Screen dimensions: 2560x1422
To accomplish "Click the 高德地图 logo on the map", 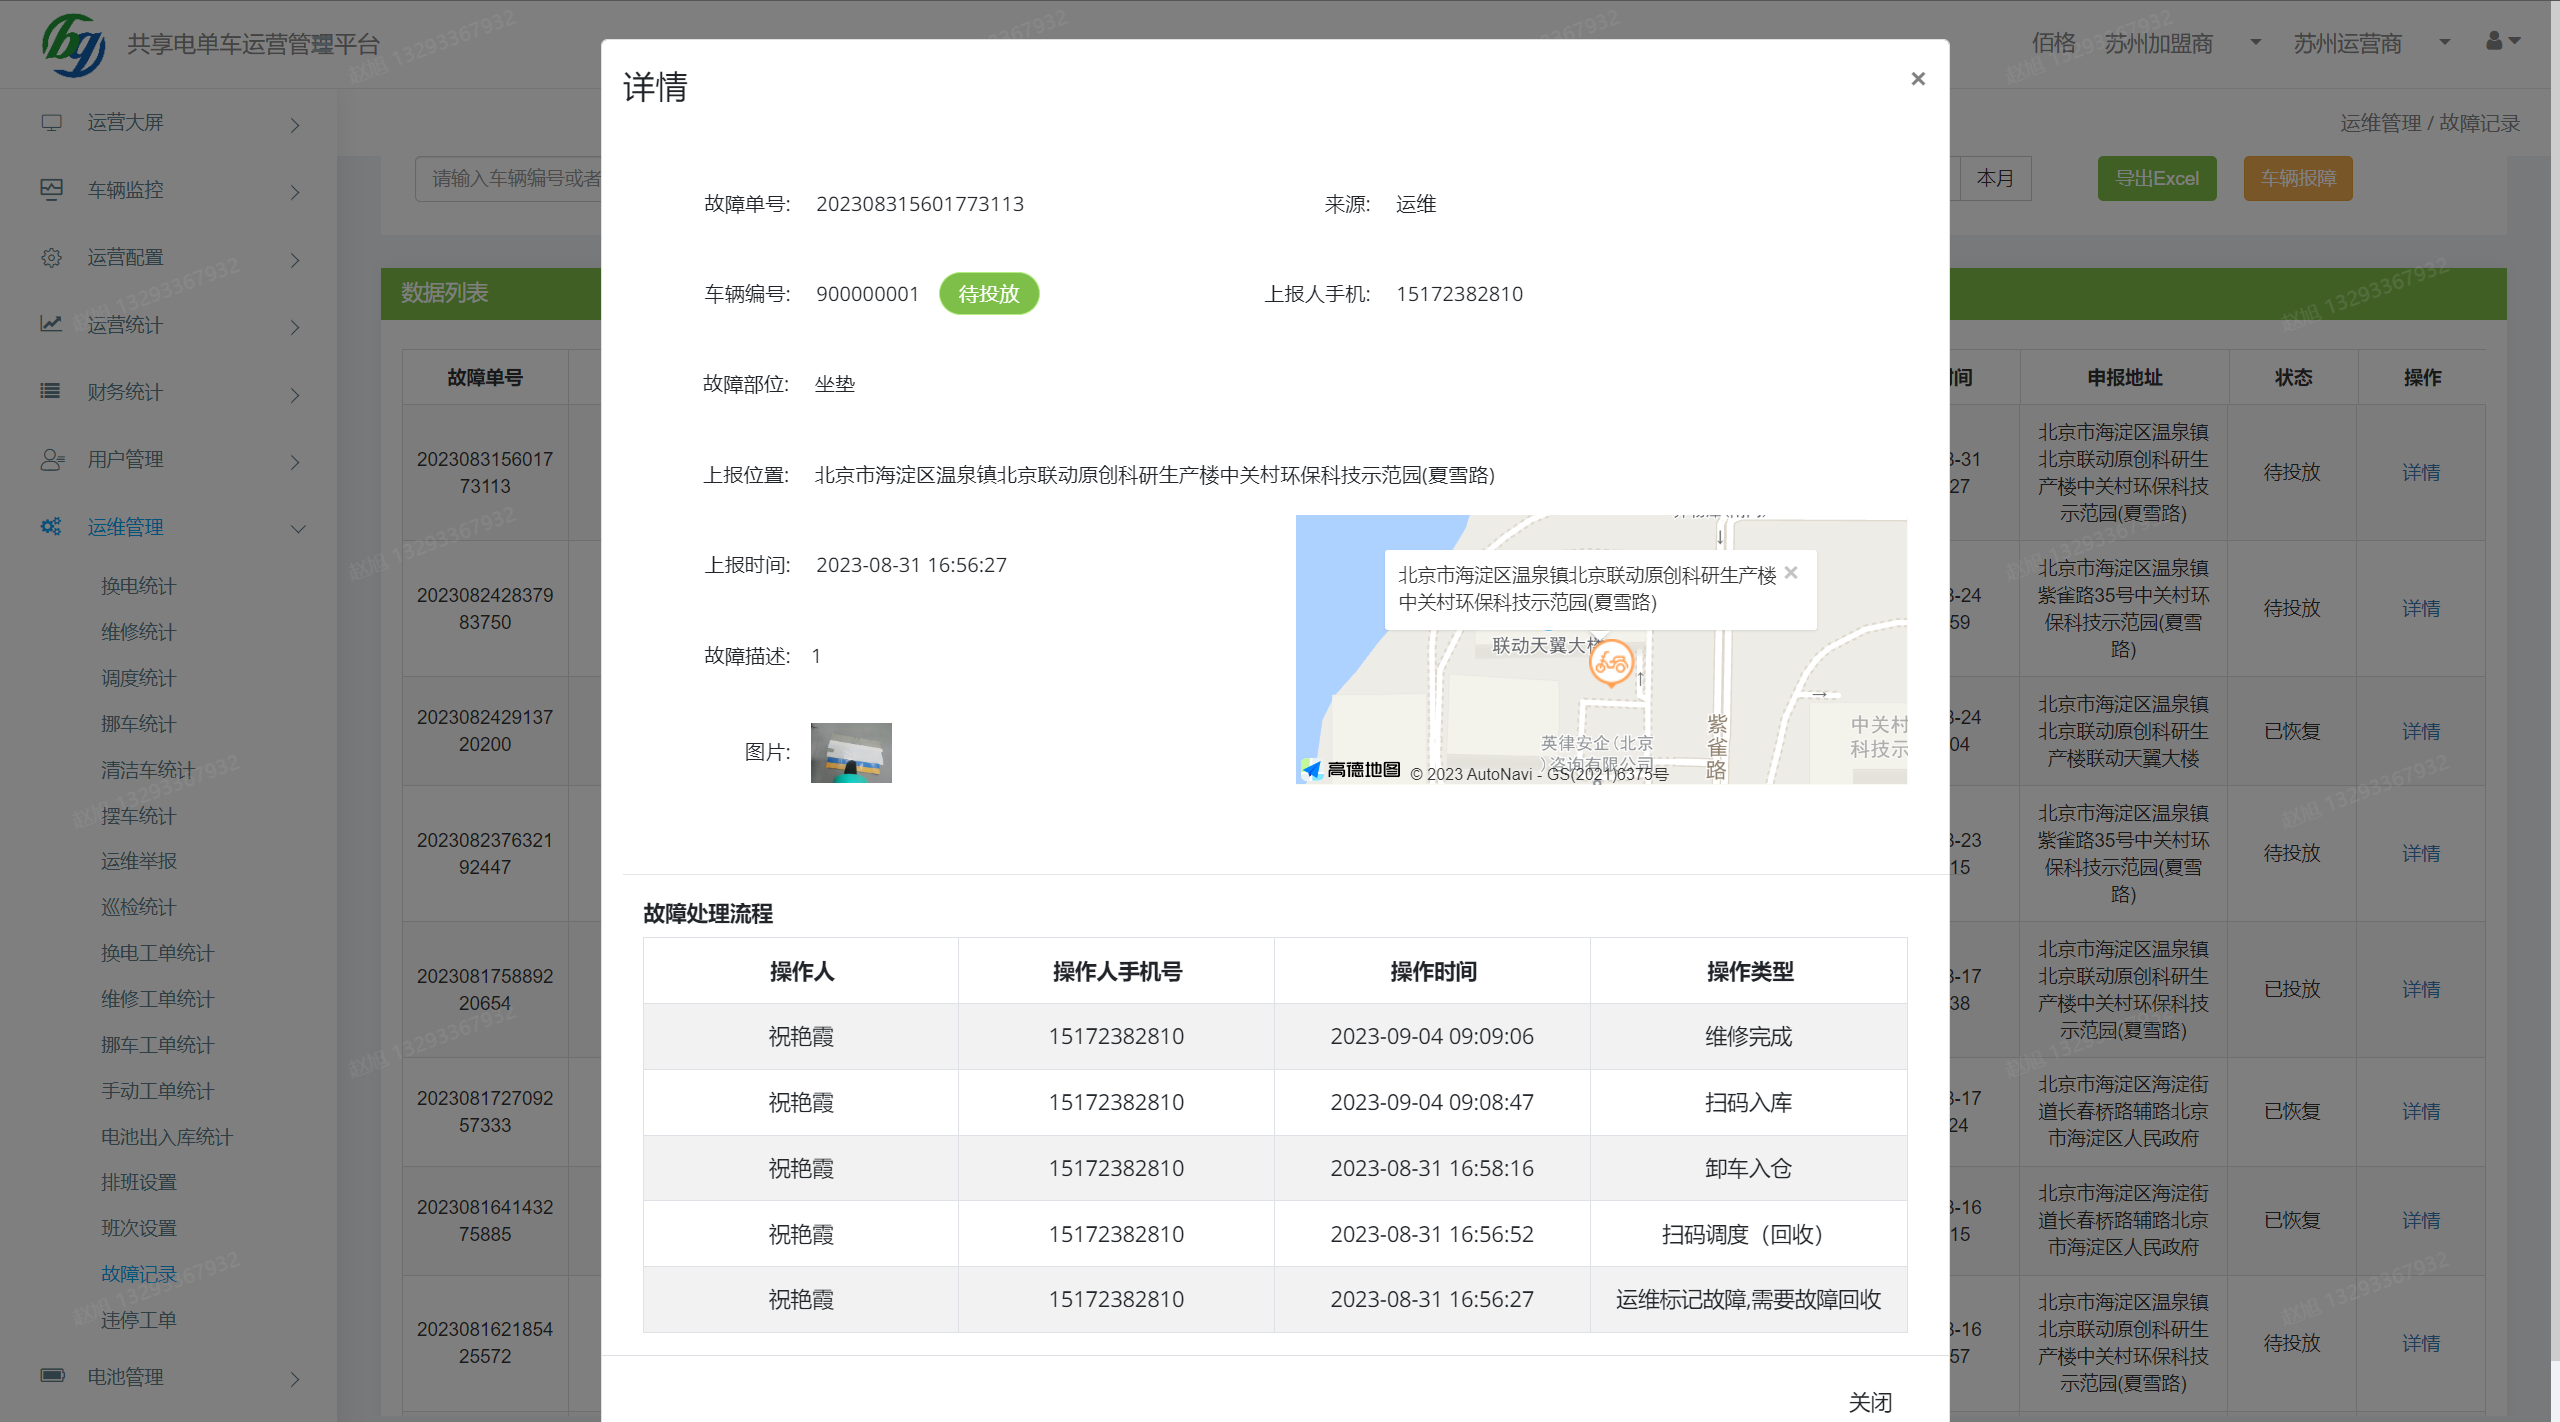I will coord(1352,769).
